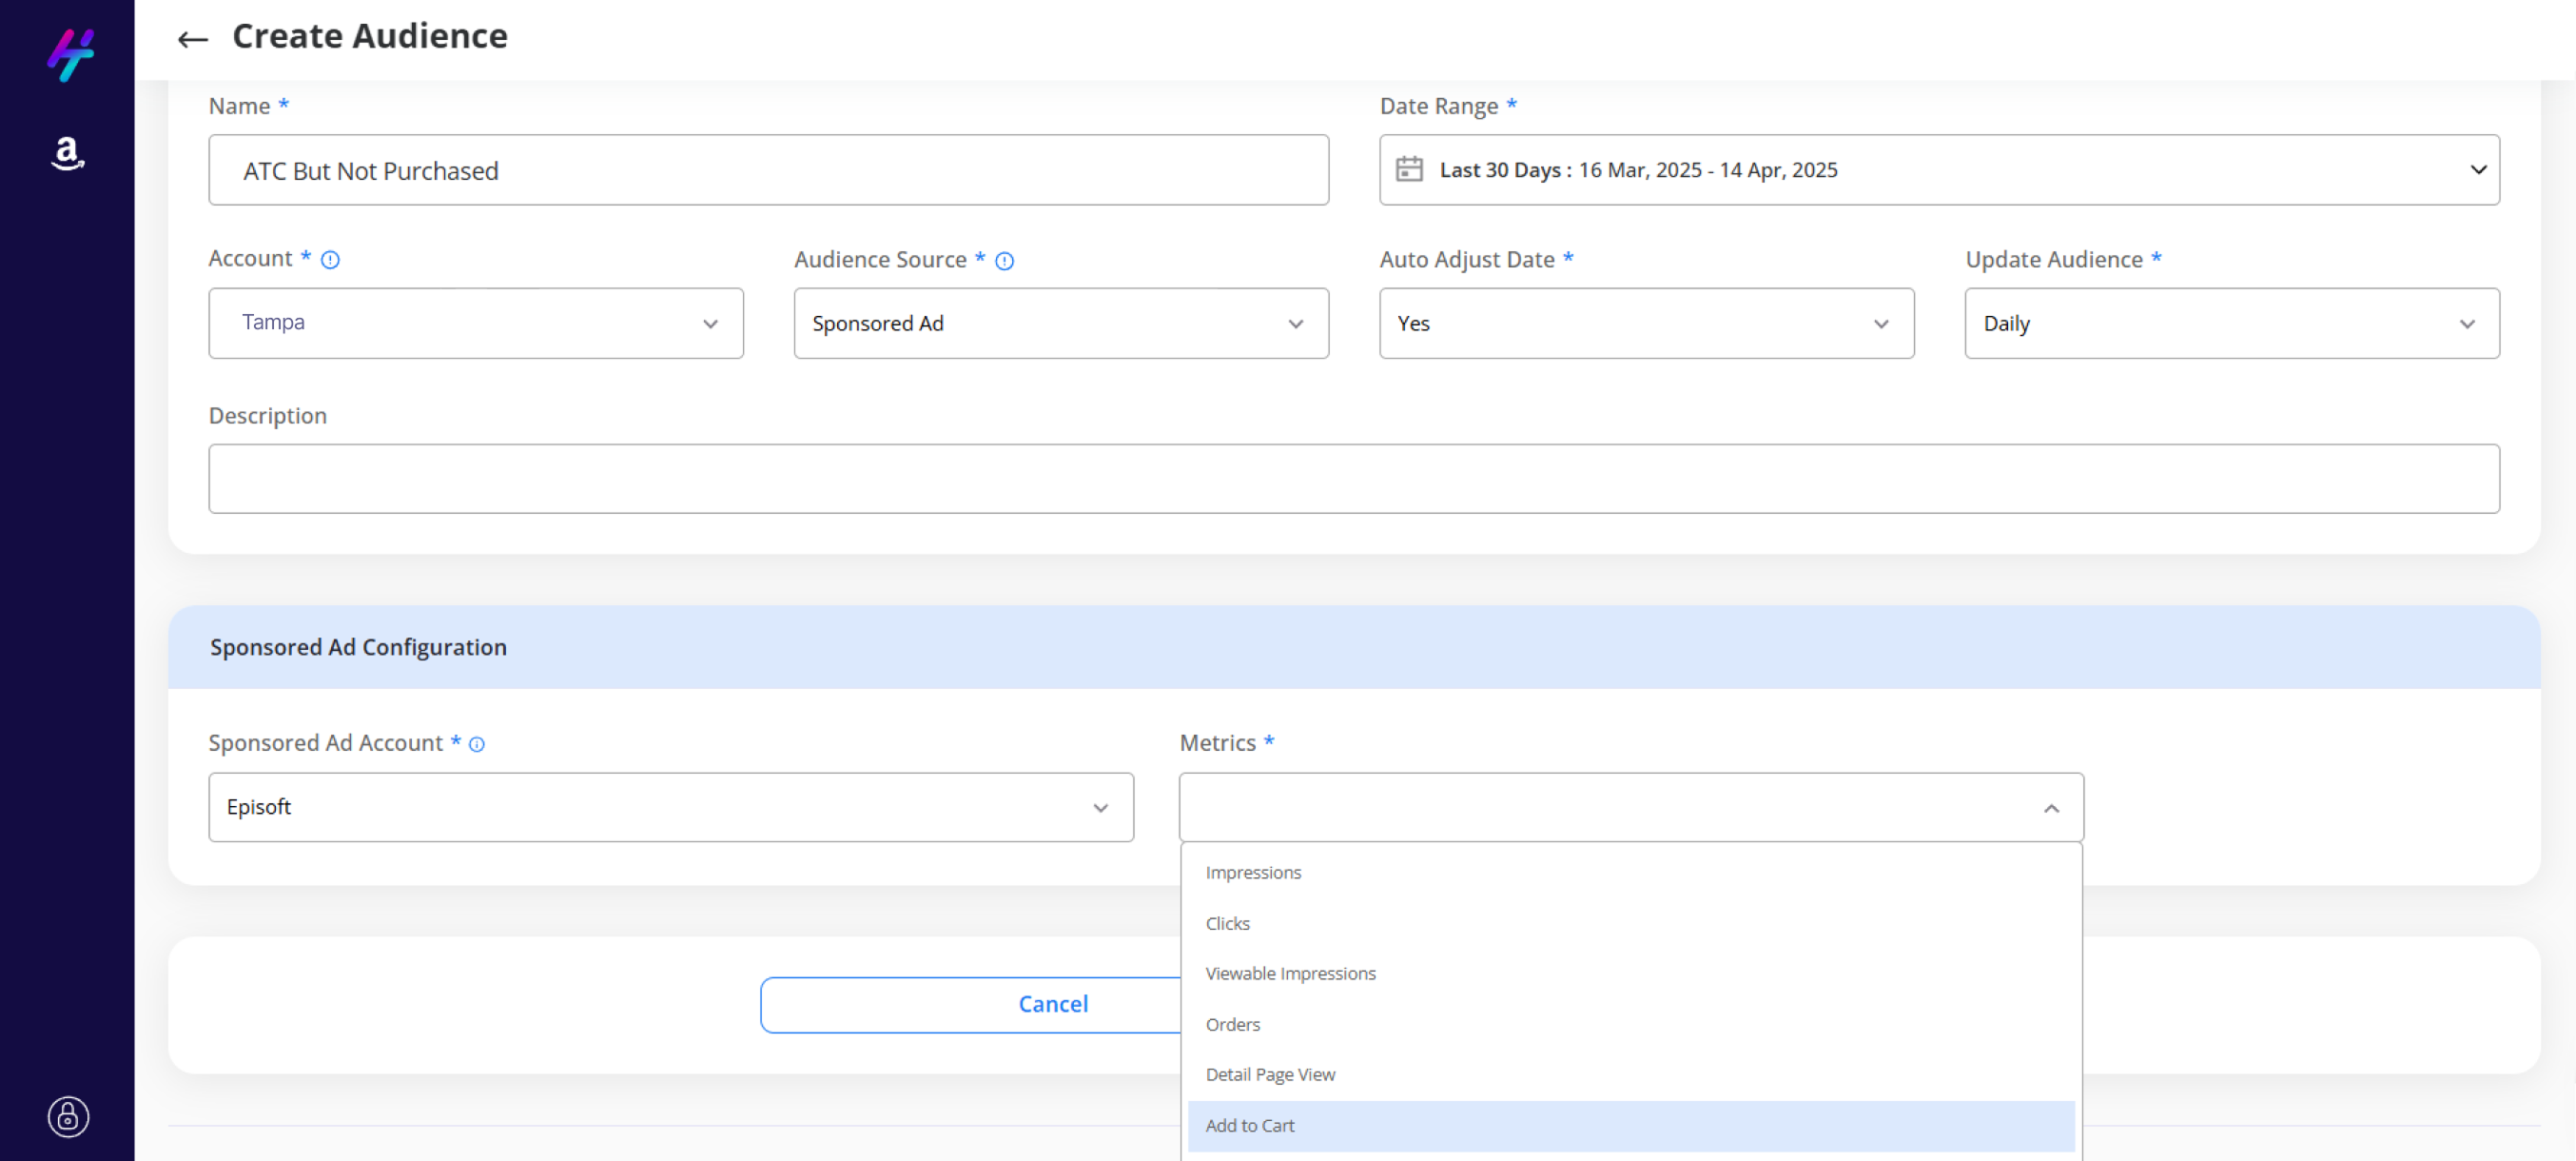Click the app logo in sidebar
The width and height of the screenshot is (2576, 1161).
(x=69, y=54)
